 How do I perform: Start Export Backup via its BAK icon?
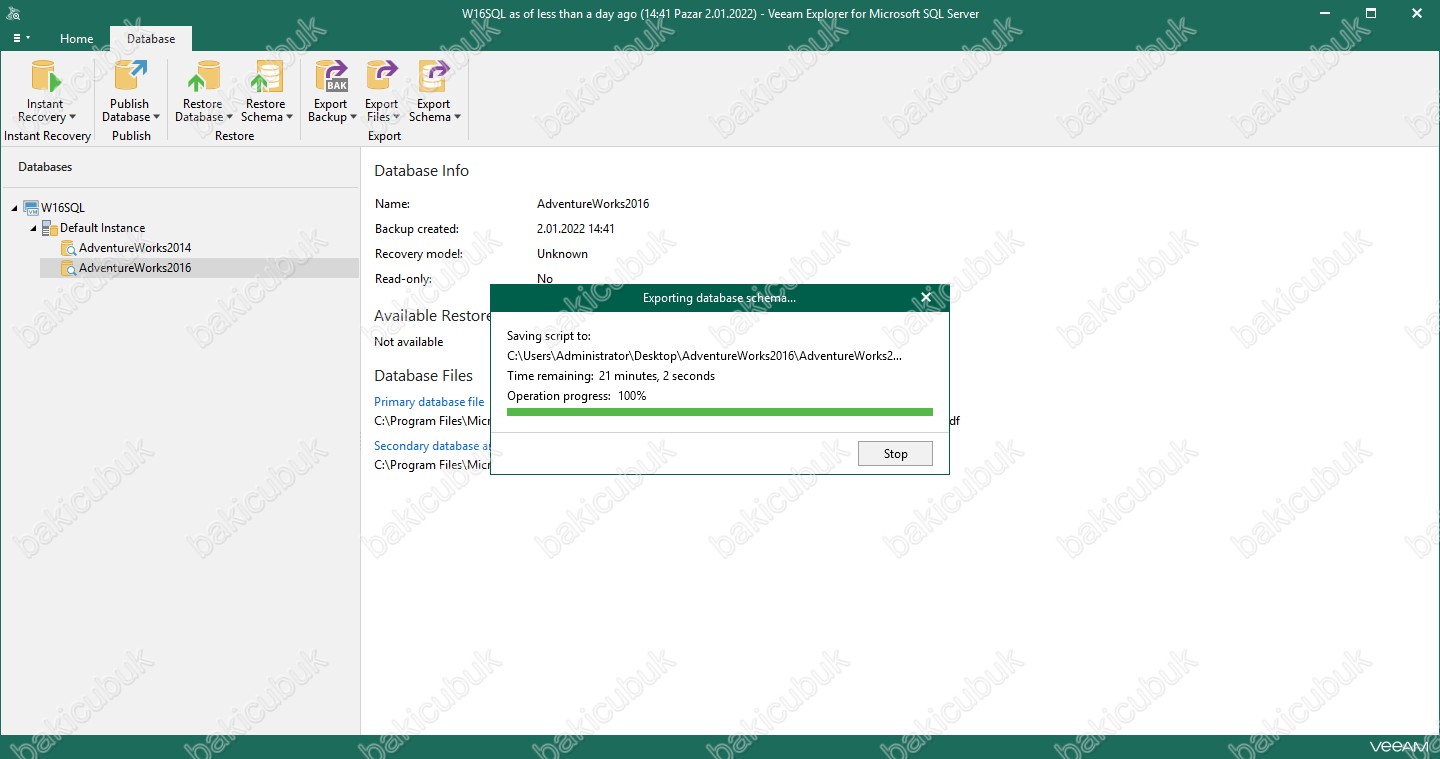pyautogui.click(x=330, y=77)
